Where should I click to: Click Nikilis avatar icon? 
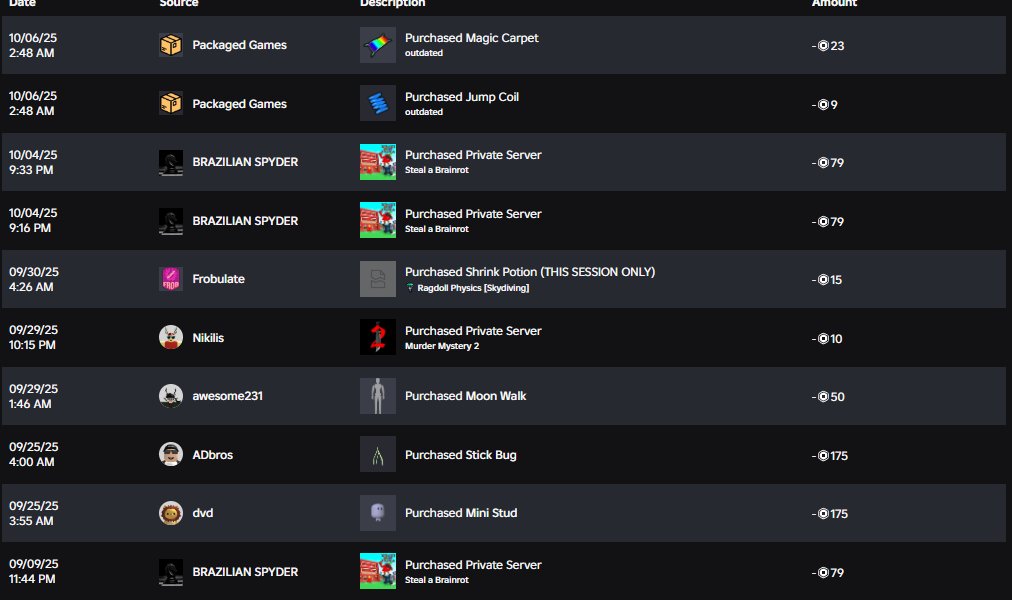(x=171, y=337)
